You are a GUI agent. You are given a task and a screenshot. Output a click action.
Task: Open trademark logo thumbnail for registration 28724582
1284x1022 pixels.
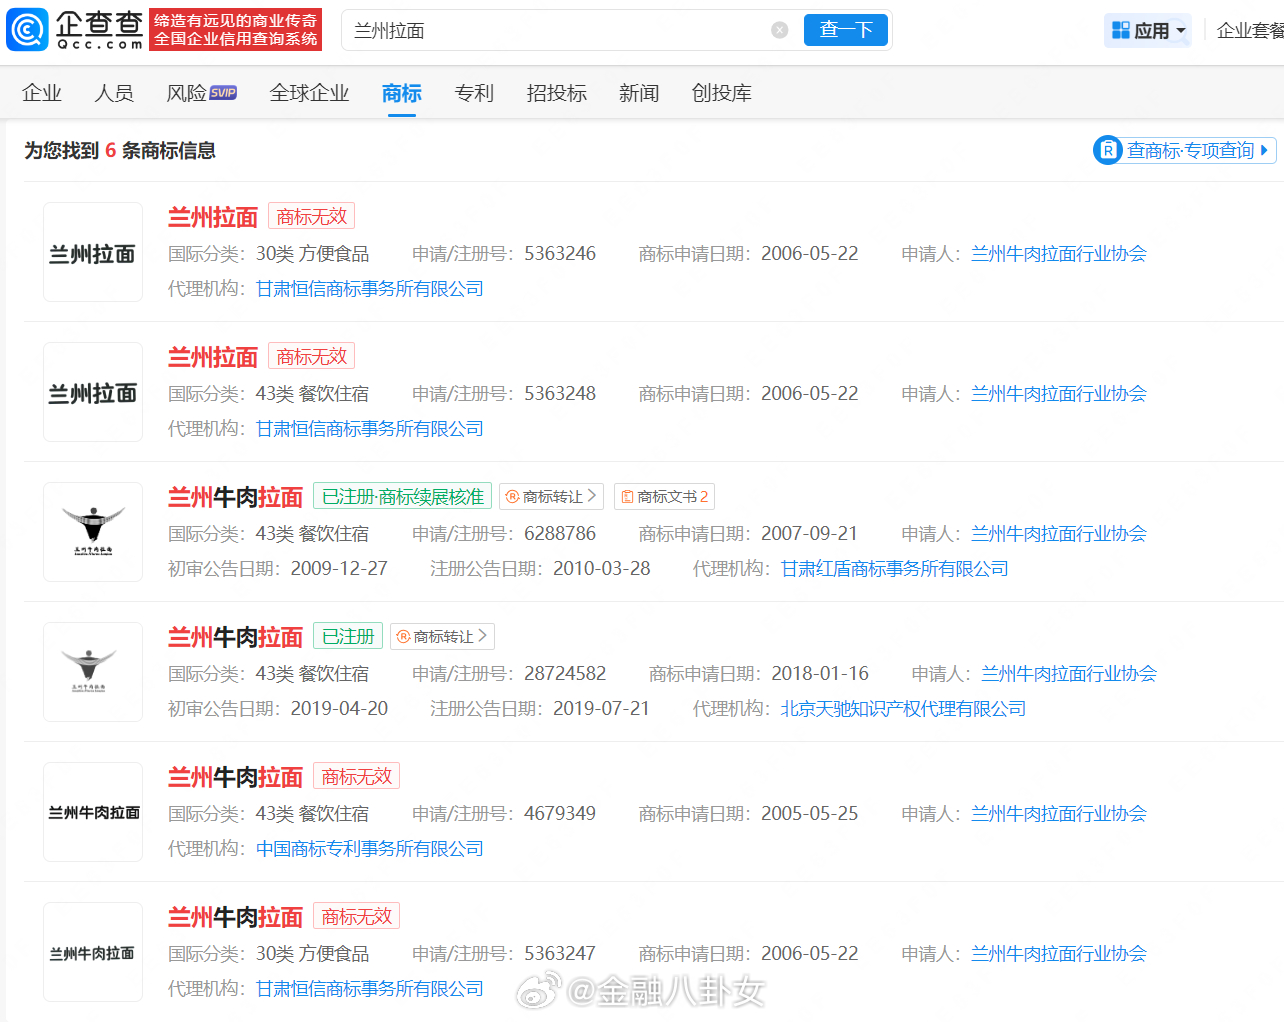coord(93,672)
